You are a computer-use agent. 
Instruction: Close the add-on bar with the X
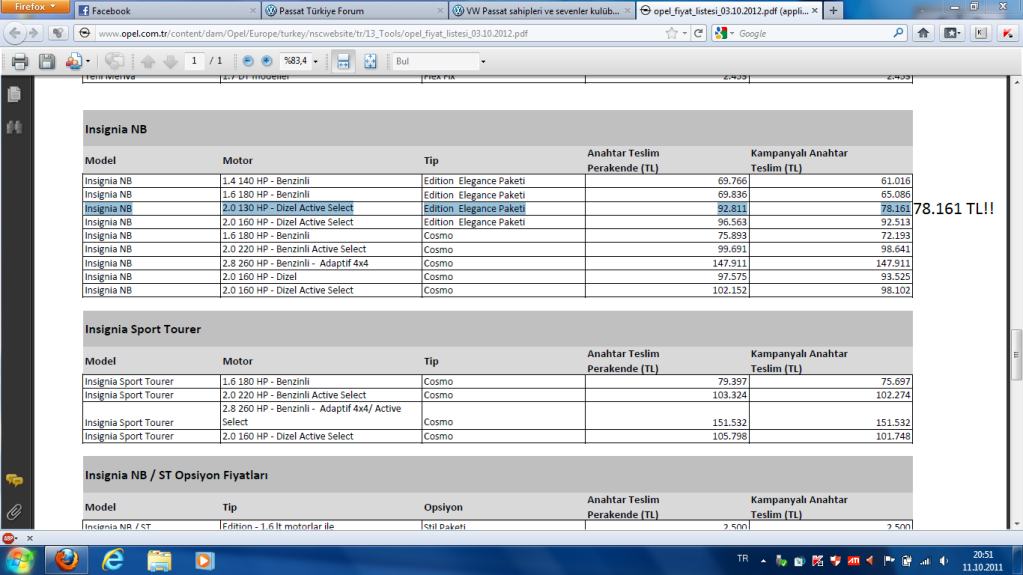29,538
